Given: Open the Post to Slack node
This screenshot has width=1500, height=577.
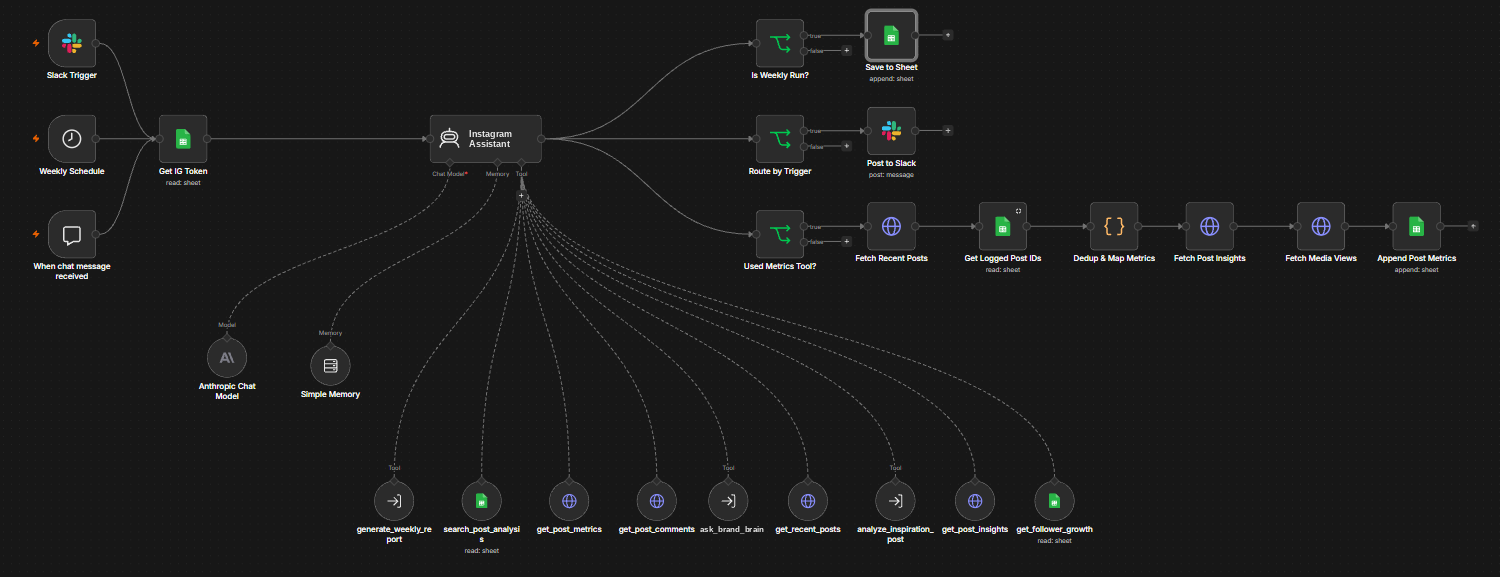Looking at the screenshot, I should pyautogui.click(x=891, y=130).
